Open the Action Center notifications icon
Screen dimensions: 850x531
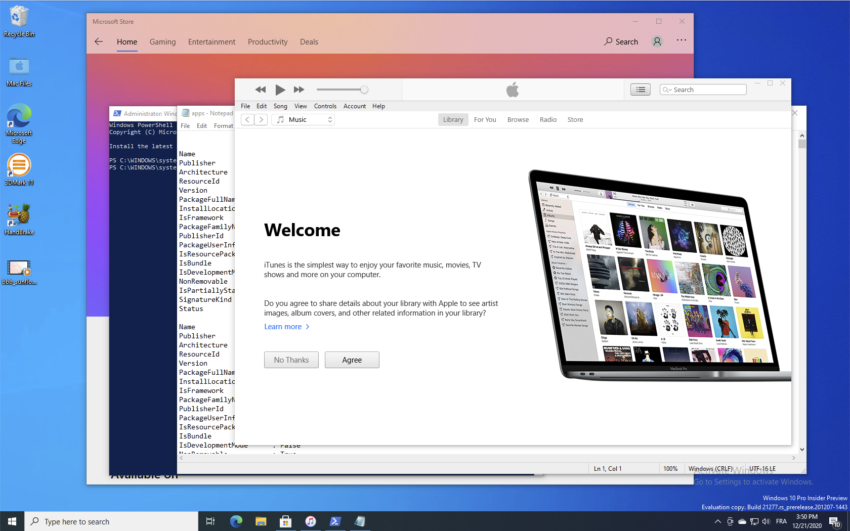click(835, 522)
